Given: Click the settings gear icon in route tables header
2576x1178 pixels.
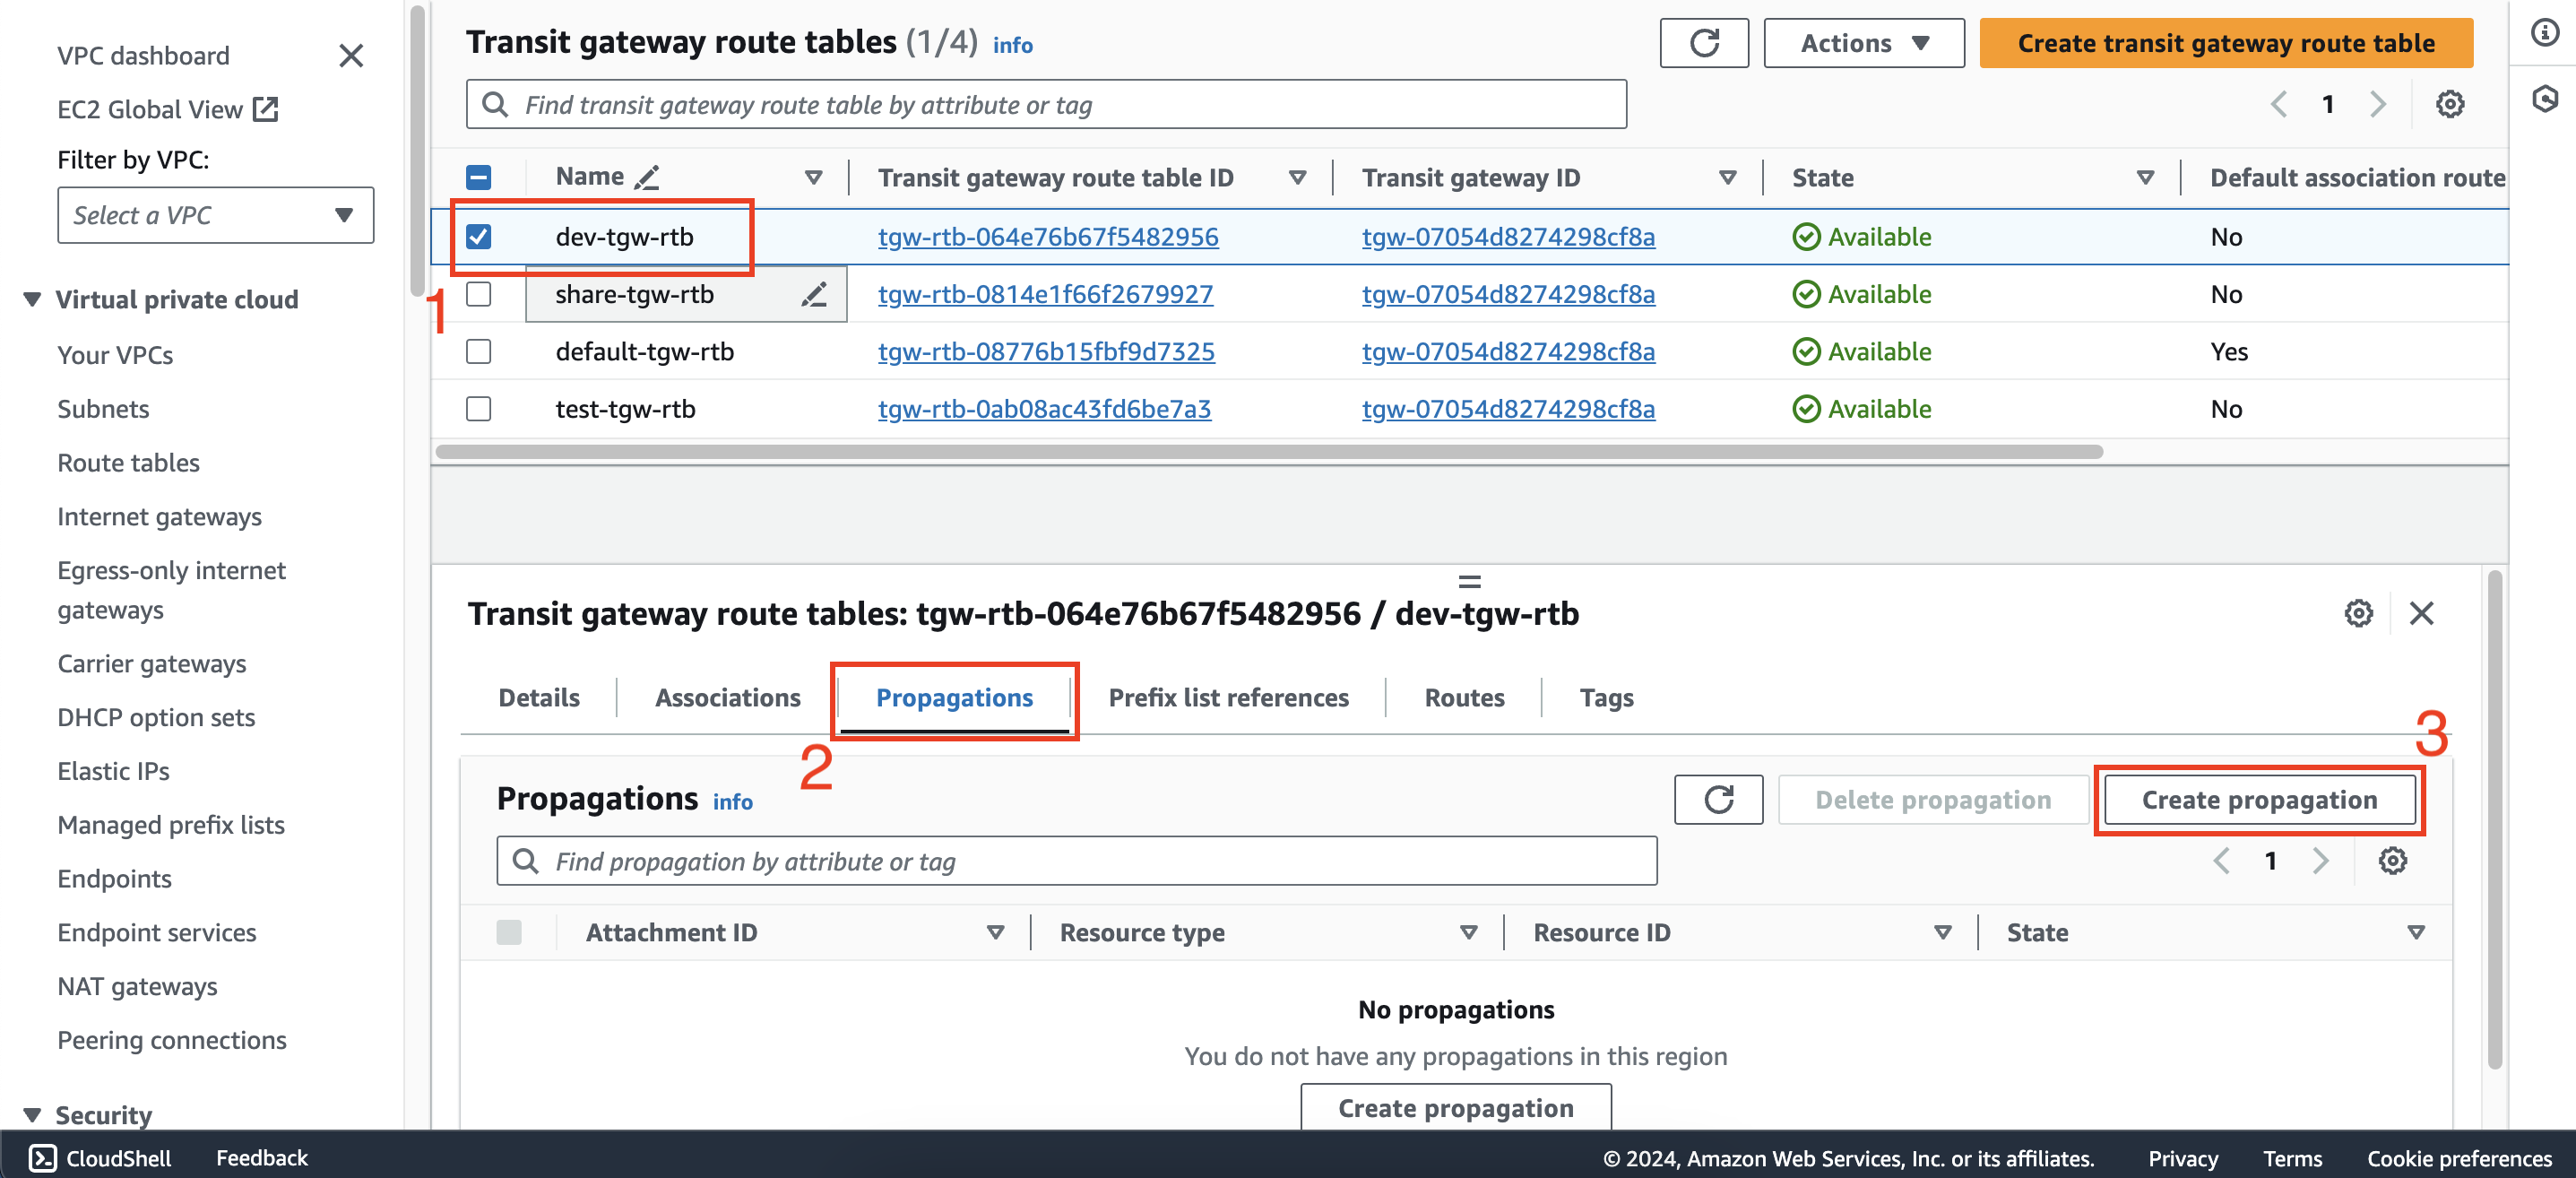Looking at the screenshot, I should pyautogui.click(x=2448, y=105).
